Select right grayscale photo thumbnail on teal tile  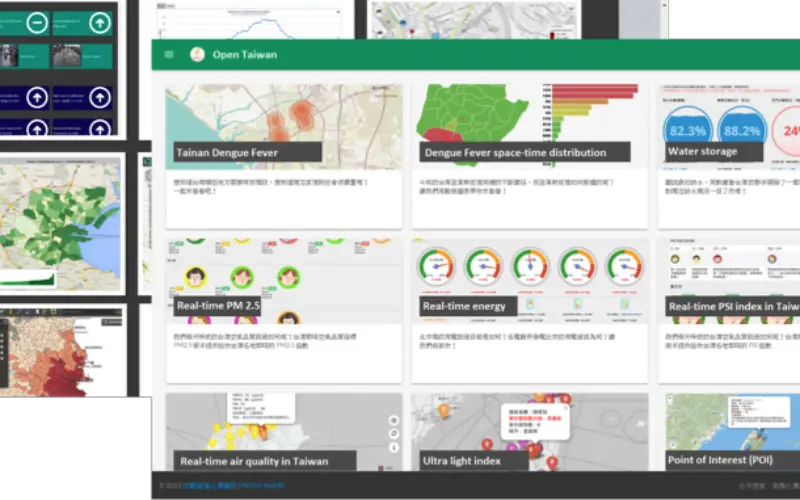pyautogui.click(x=67, y=56)
